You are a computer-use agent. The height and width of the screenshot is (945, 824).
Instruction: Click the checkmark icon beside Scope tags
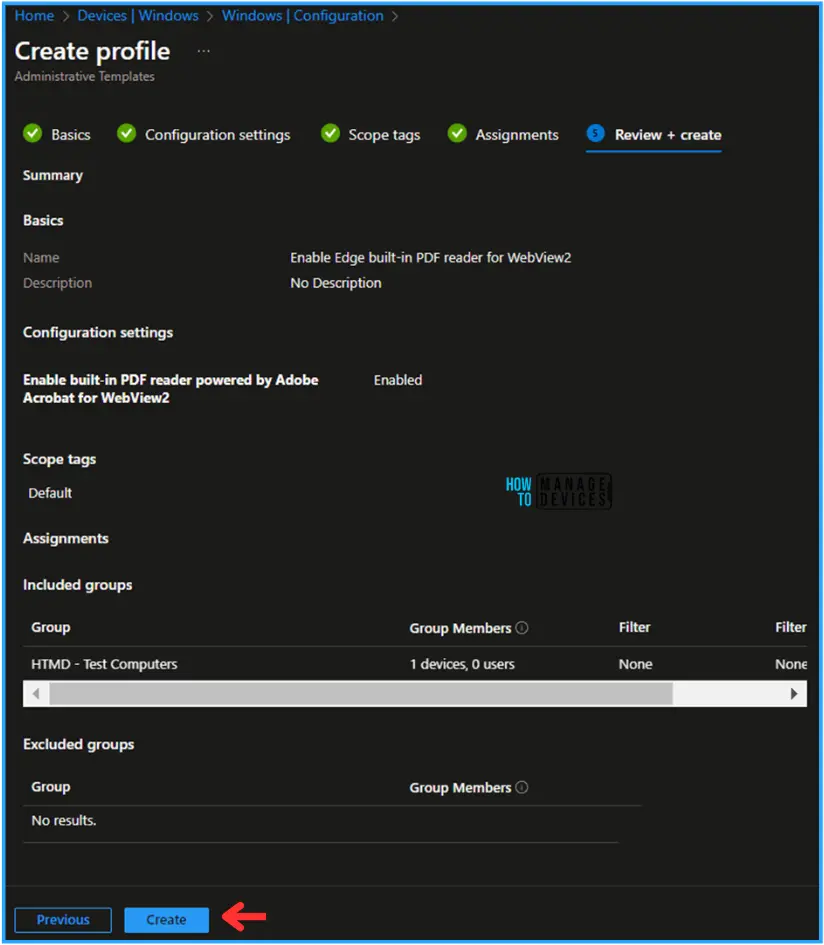coord(330,133)
